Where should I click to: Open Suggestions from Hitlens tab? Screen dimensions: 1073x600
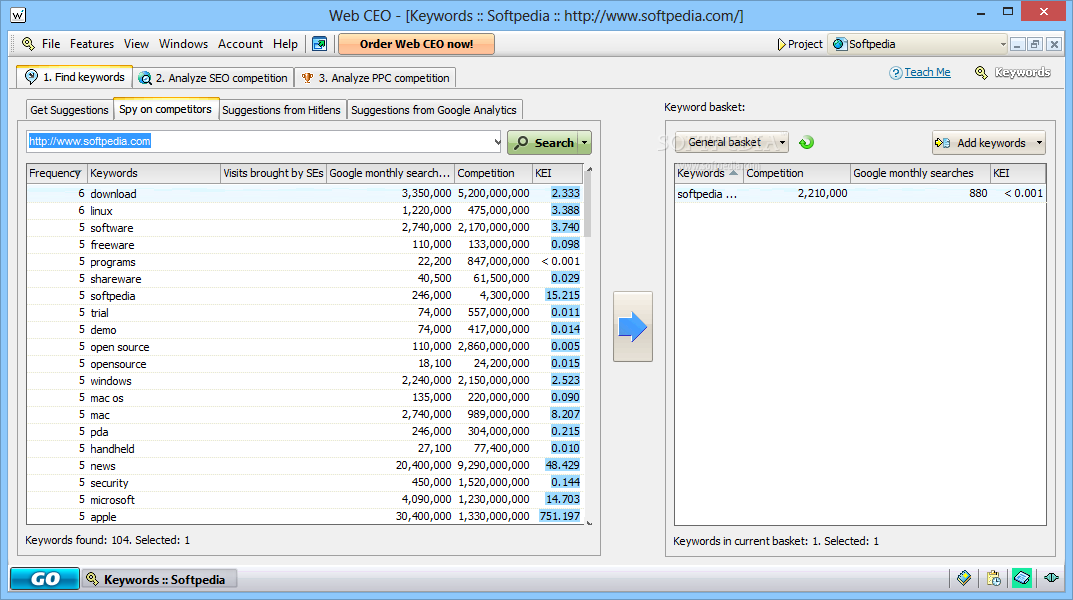click(x=281, y=109)
